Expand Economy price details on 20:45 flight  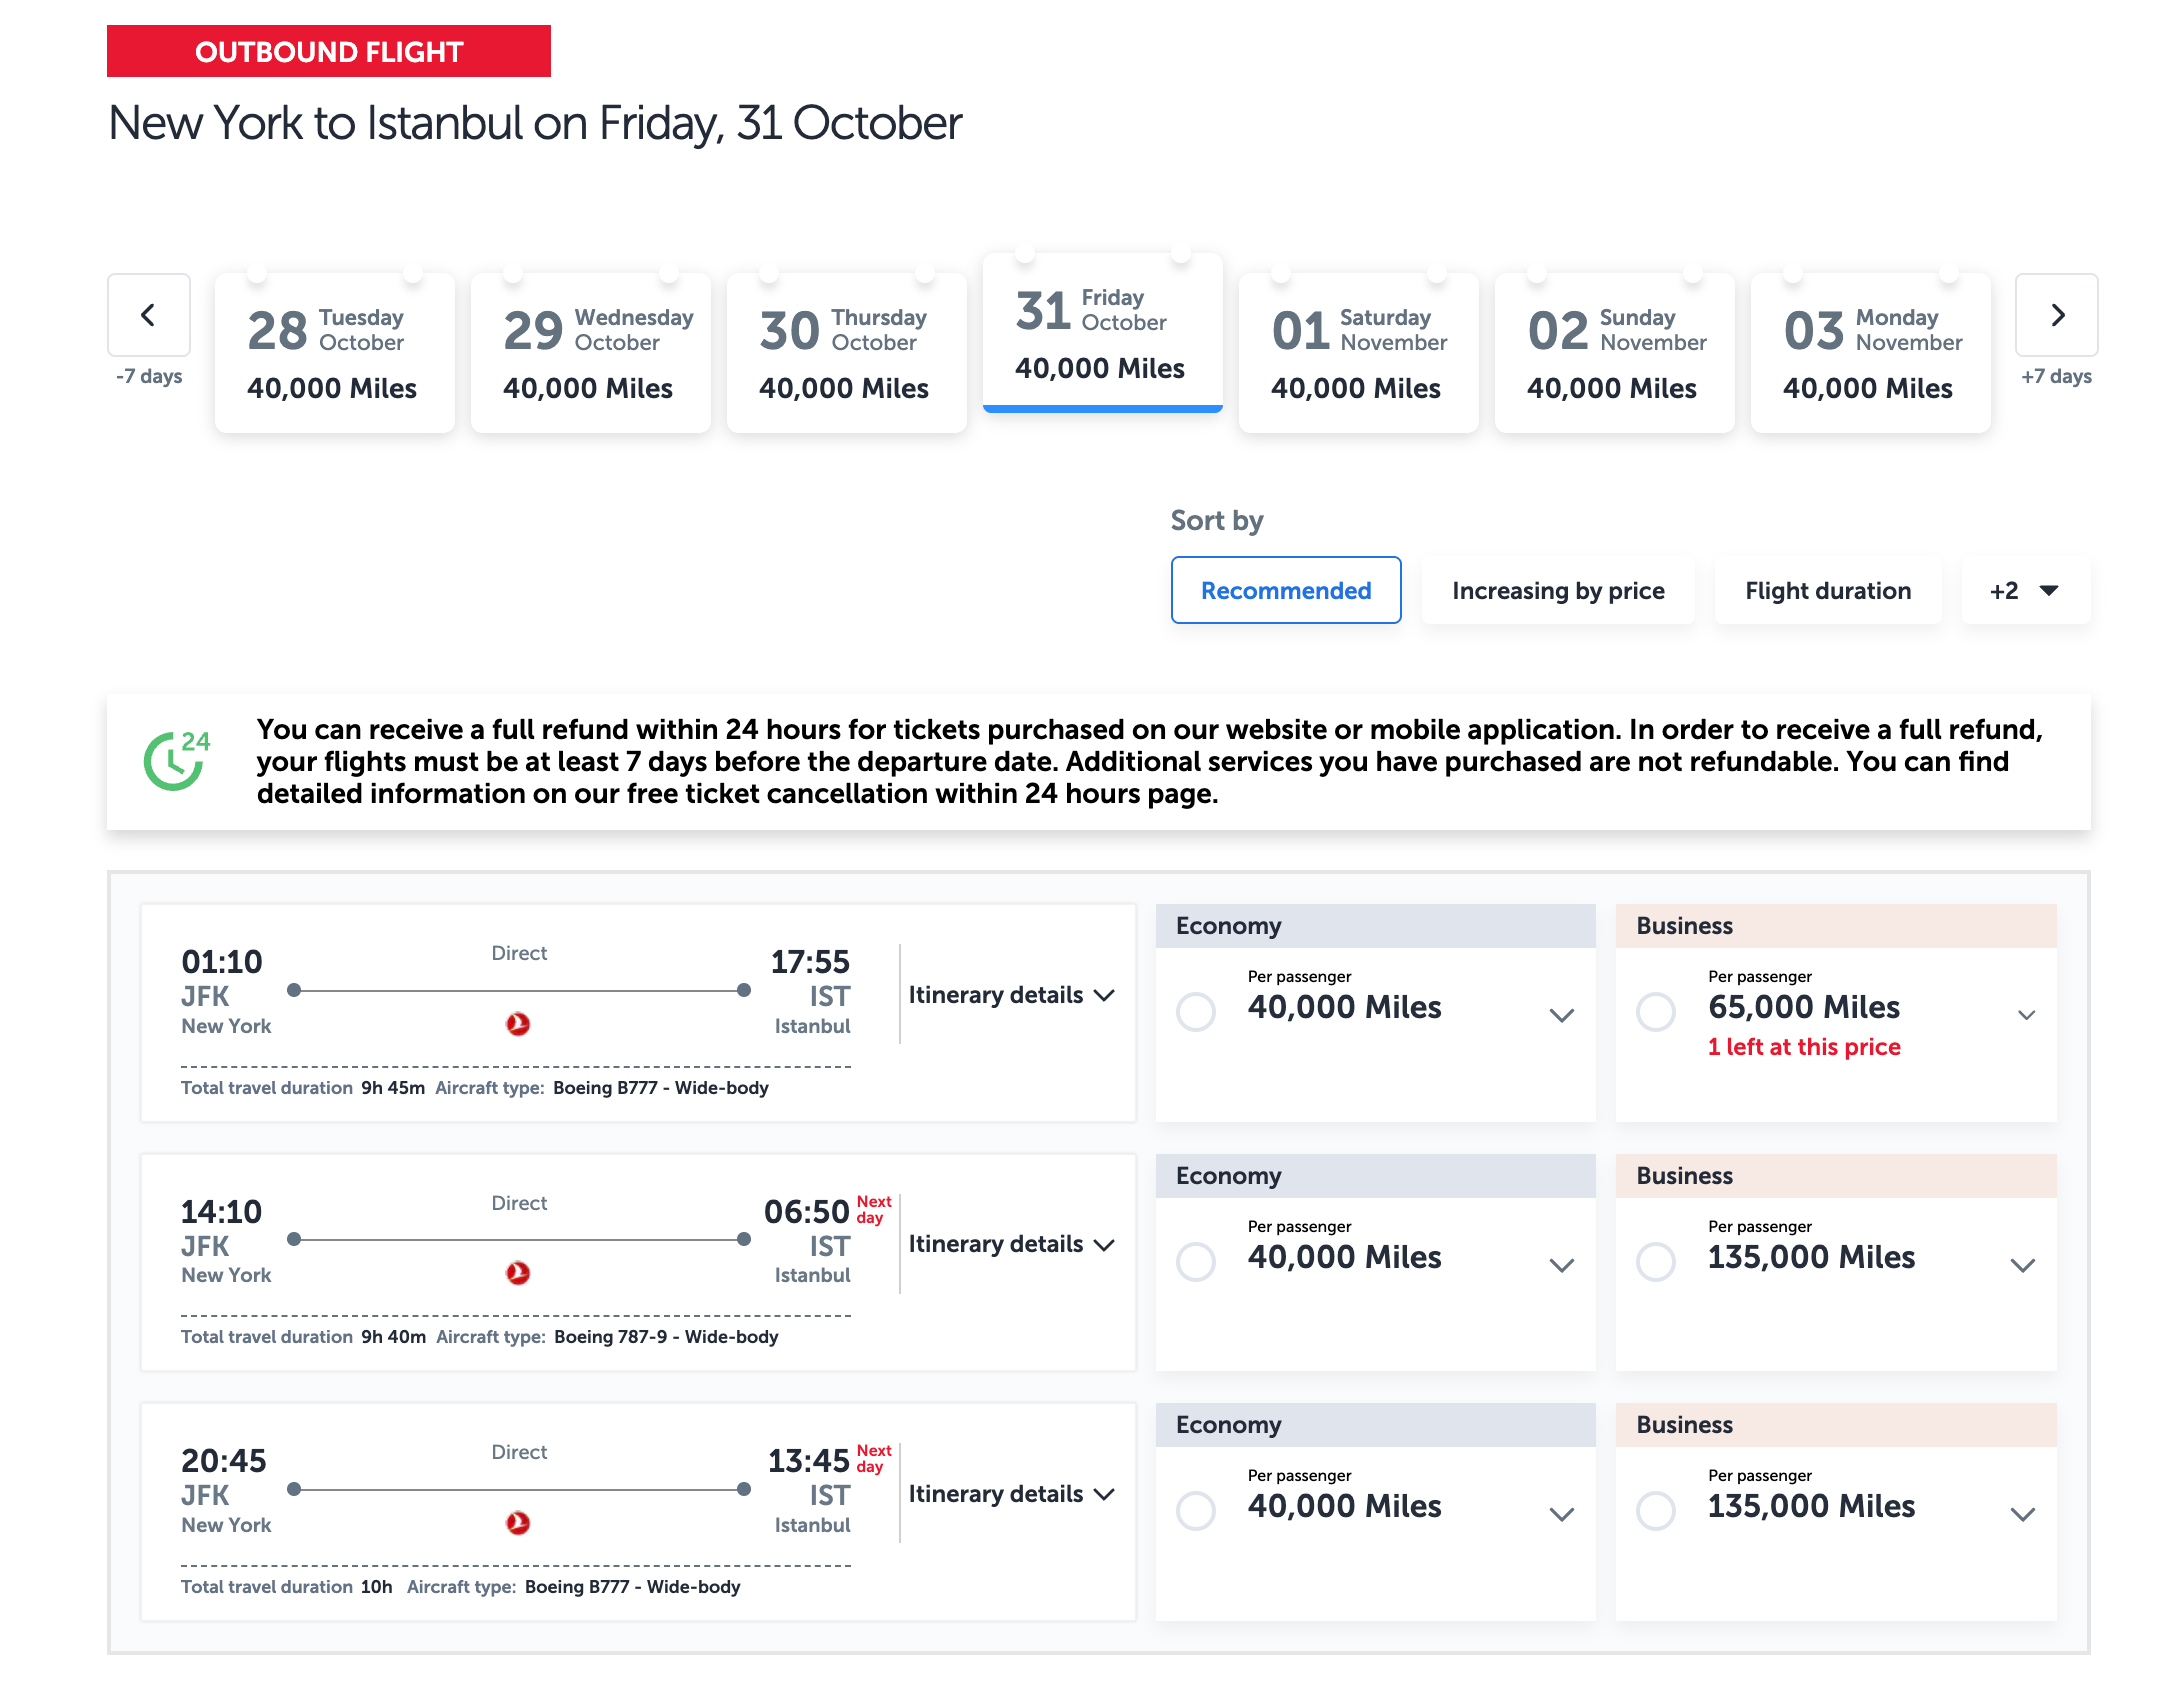point(1560,1513)
